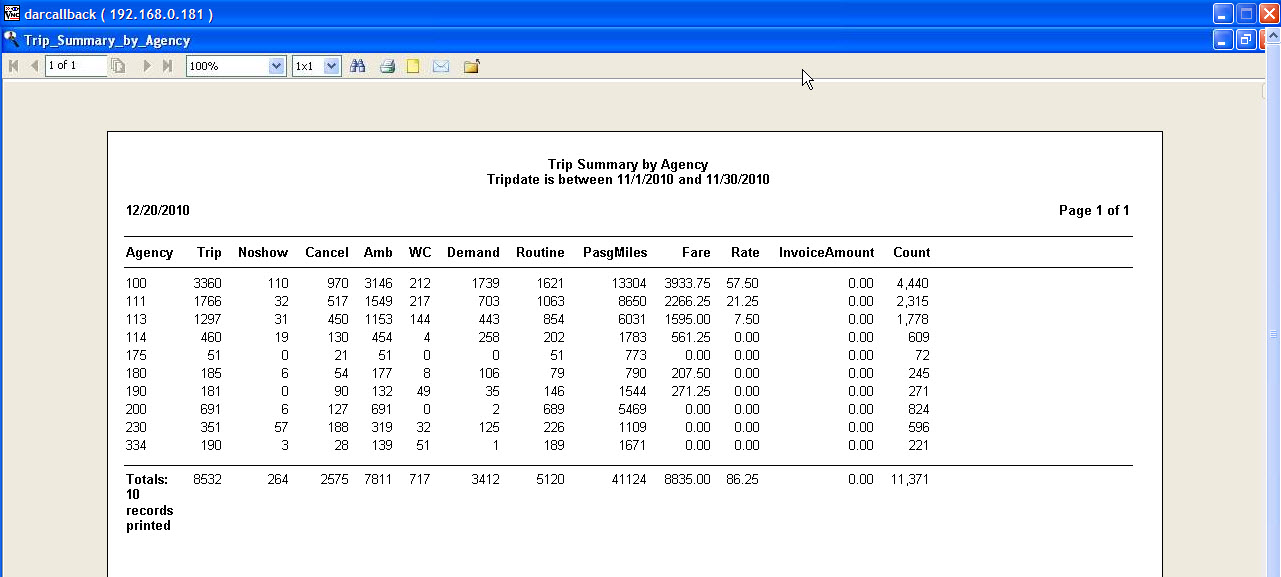This screenshot has height=577, width=1281.
Task: Click the Trip_Summary_by_Agency title icon
Action: pyautogui.click(x=12, y=40)
